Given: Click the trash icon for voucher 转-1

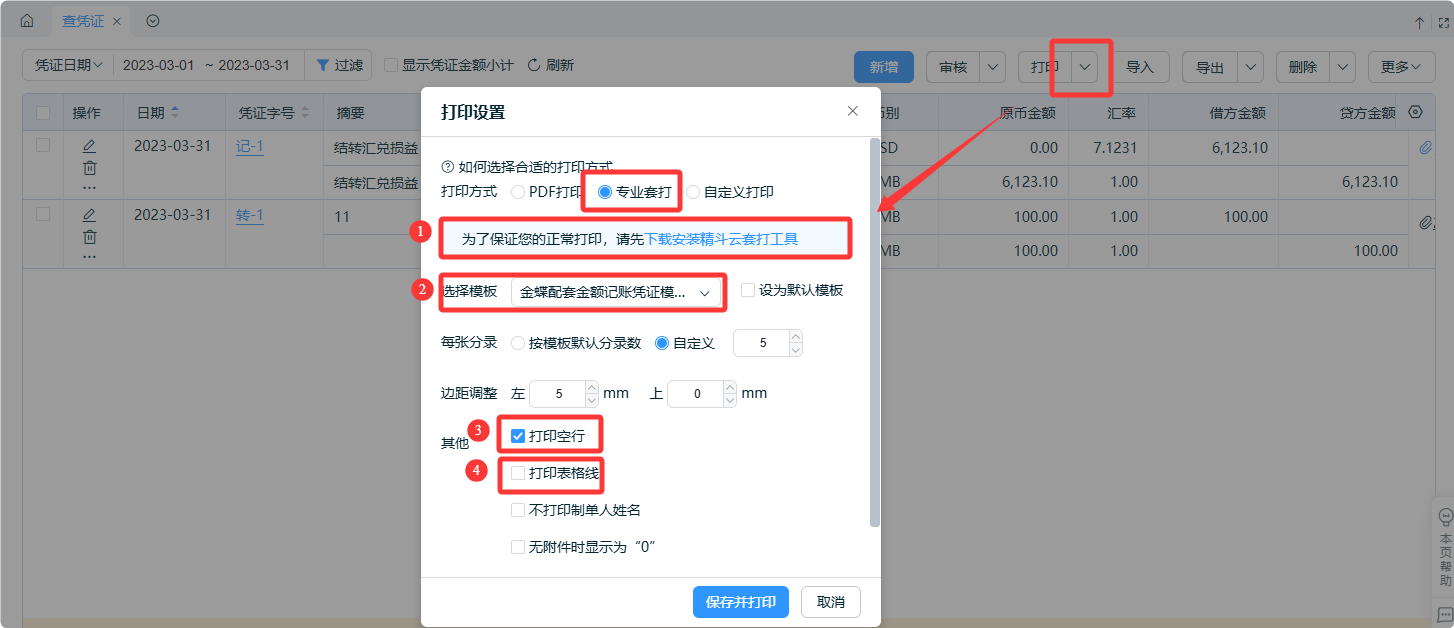Looking at the screenshot, I should [89, 236].
